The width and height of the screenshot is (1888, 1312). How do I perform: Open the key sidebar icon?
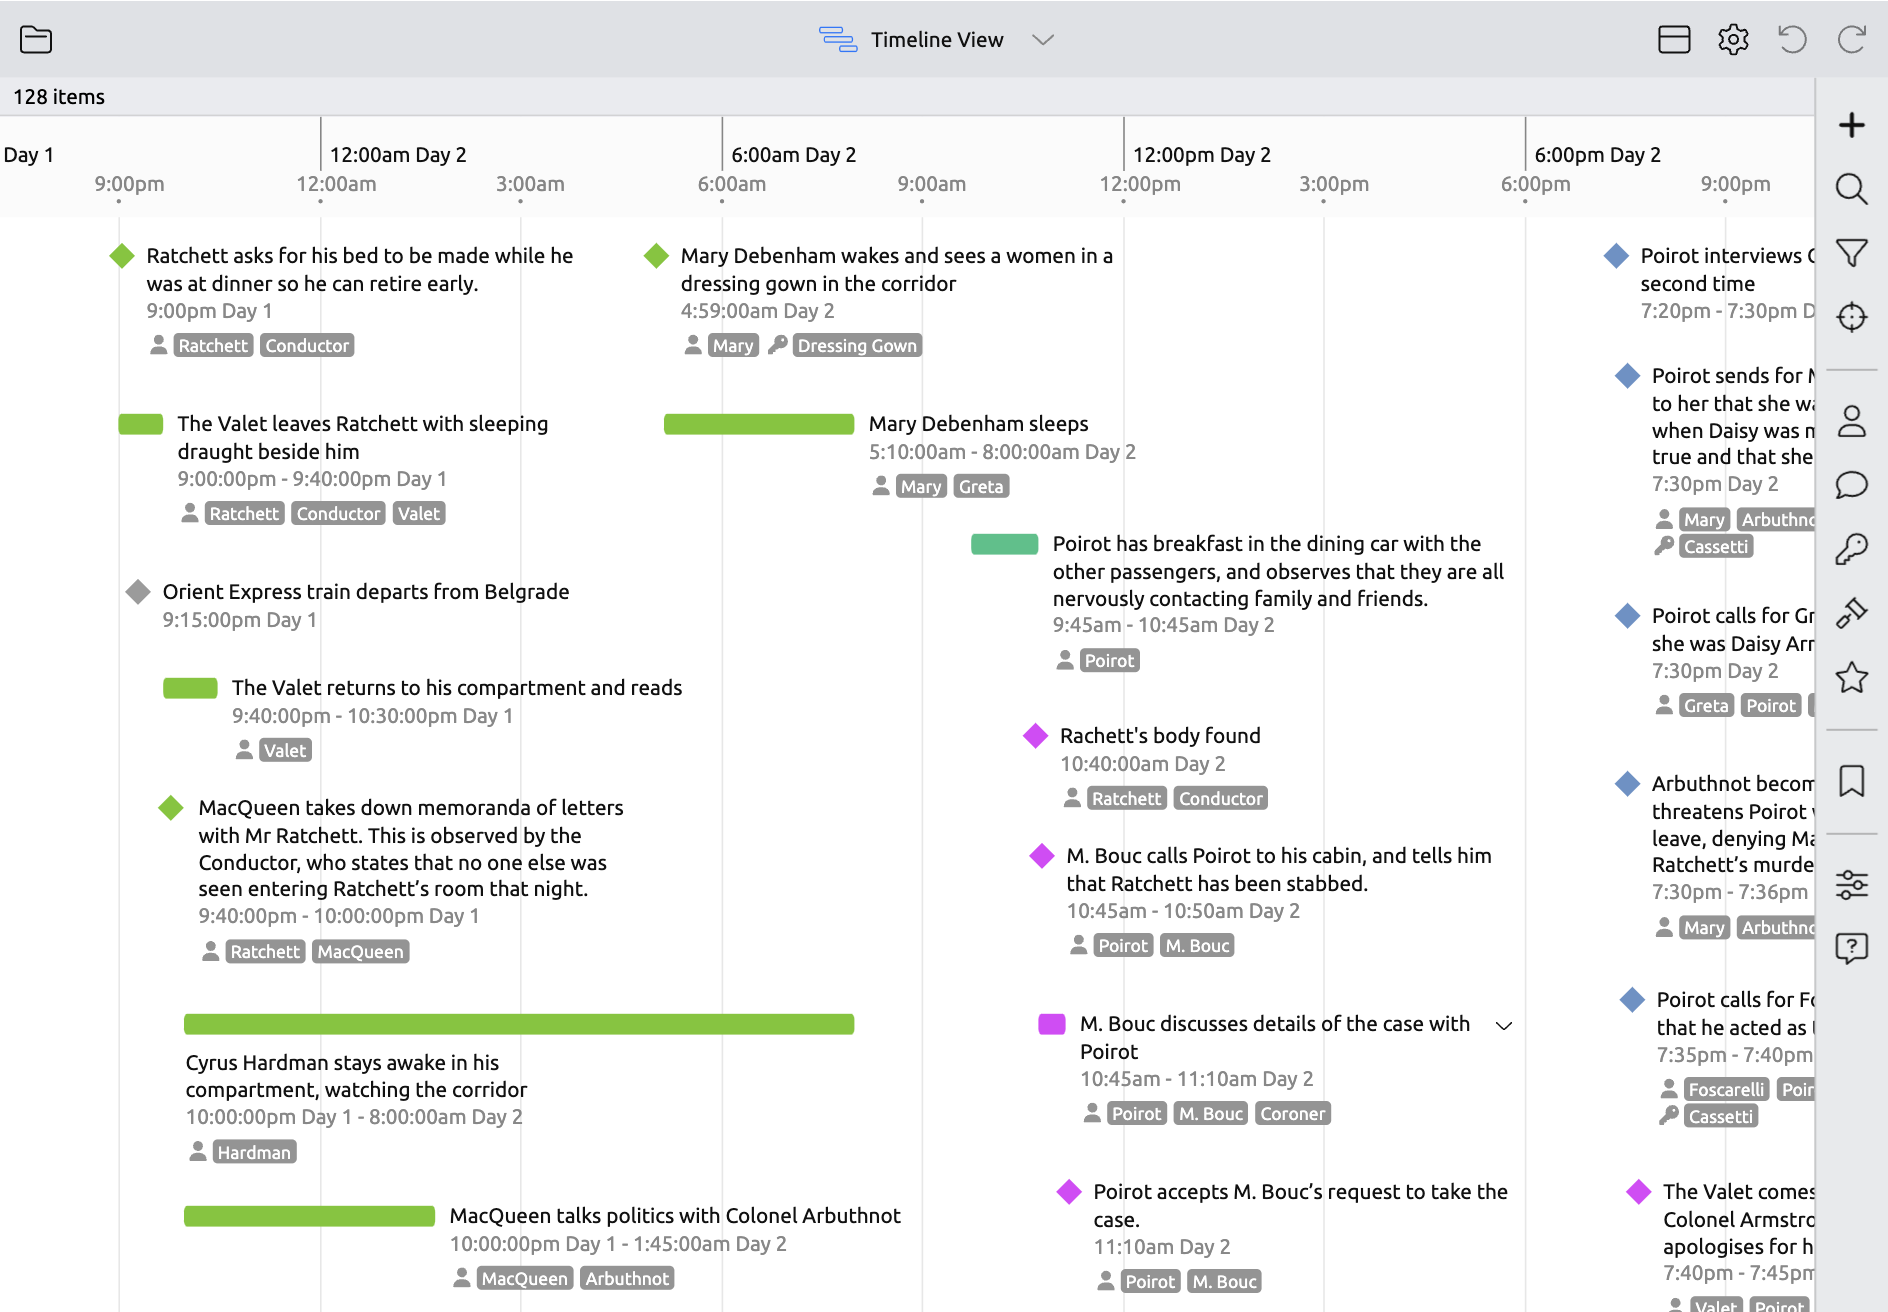click(x=1852, y=549)
